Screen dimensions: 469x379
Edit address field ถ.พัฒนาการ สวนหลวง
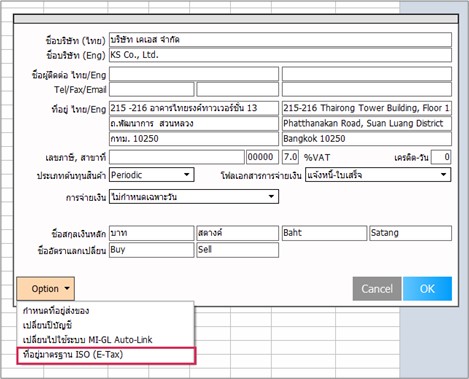(194, 124)
